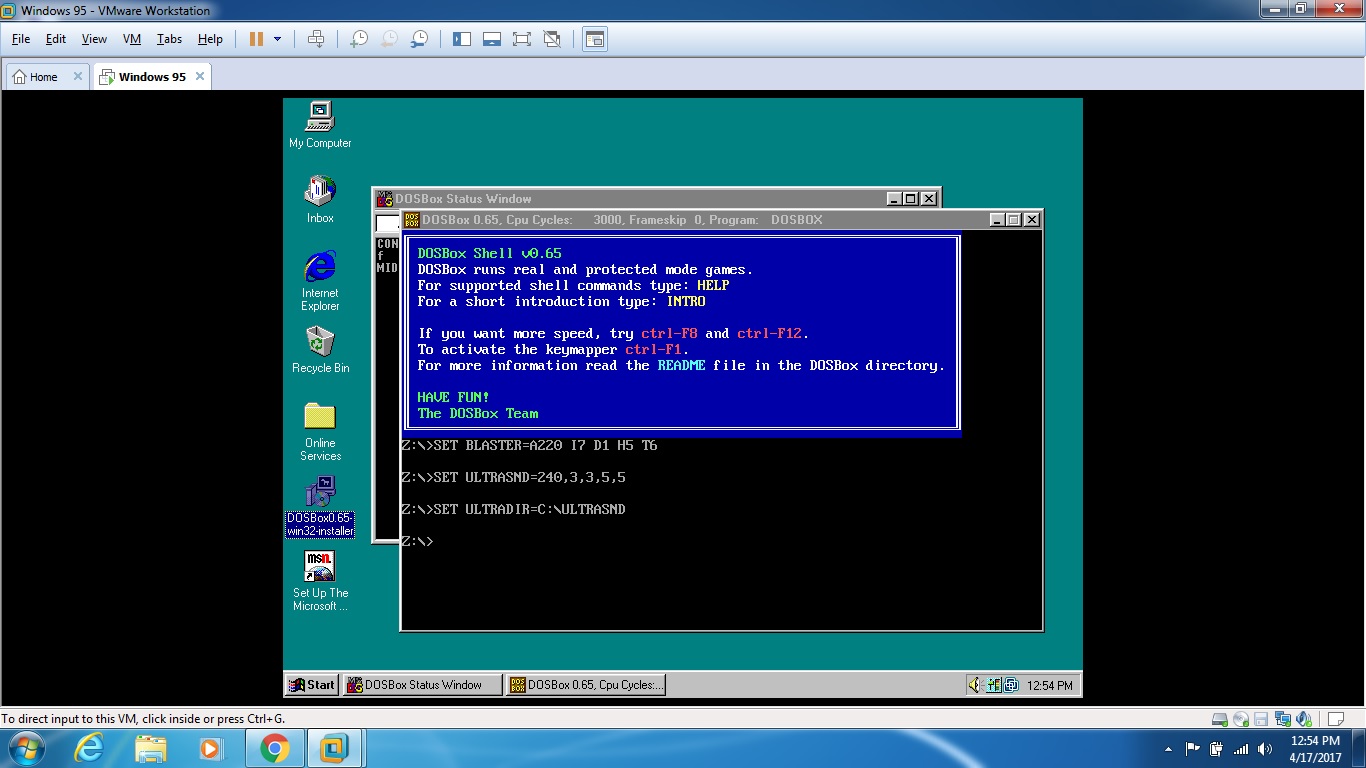
Task: Click the DOSBox logo in Status Window title
Action: (x=384, y=198)
